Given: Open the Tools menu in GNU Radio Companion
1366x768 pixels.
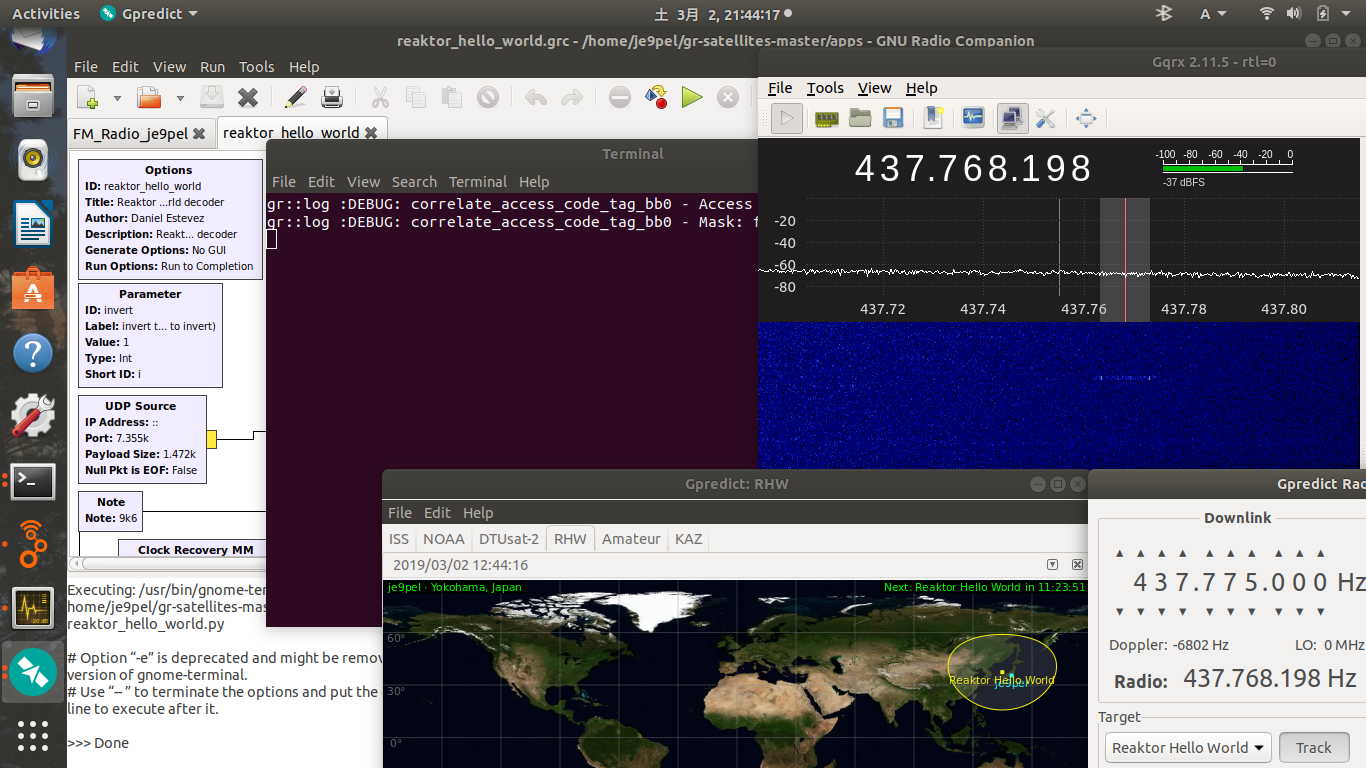Looking at the screenshot, I should (256, 67).
